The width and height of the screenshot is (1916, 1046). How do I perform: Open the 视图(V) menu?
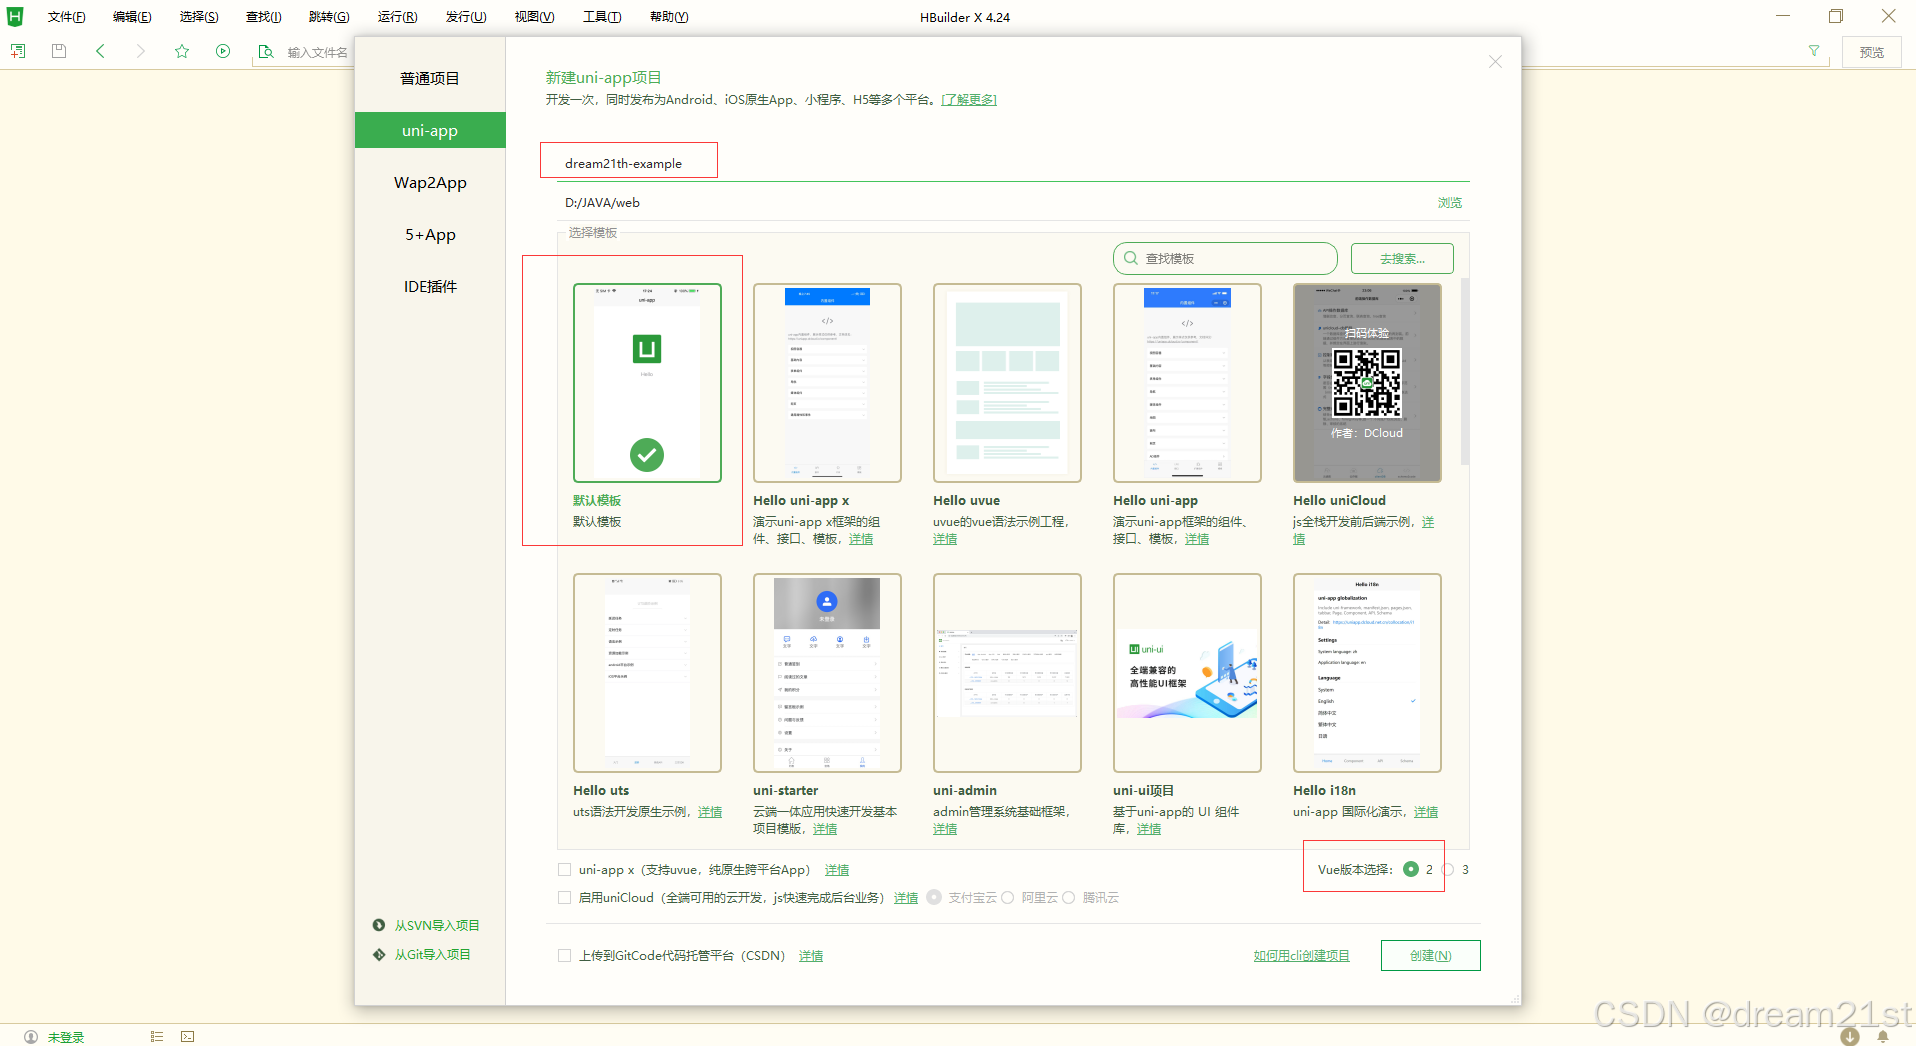[x=534, y=17]
